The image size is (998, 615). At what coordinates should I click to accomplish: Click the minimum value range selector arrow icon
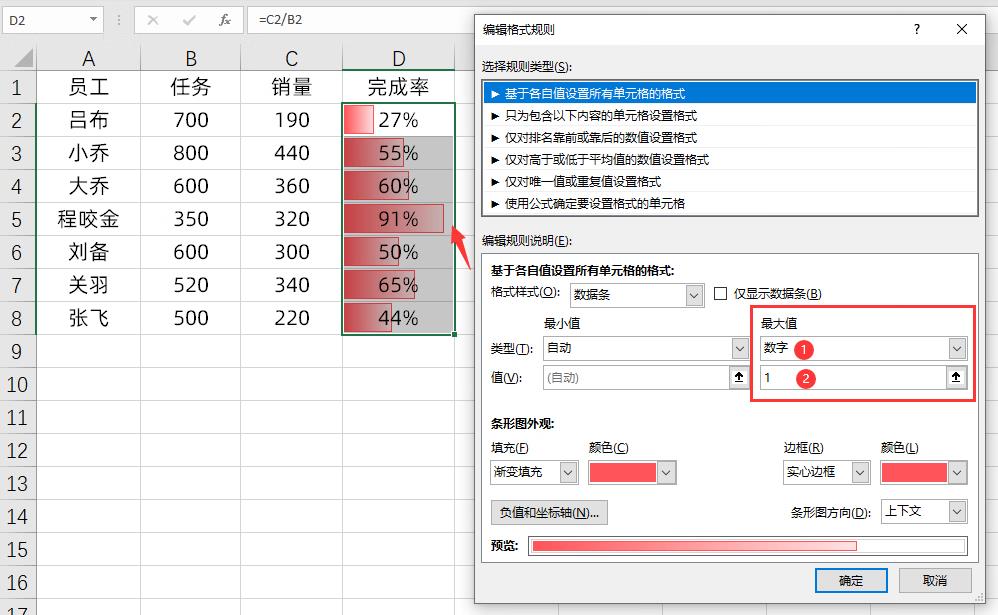tap(739, 377)
